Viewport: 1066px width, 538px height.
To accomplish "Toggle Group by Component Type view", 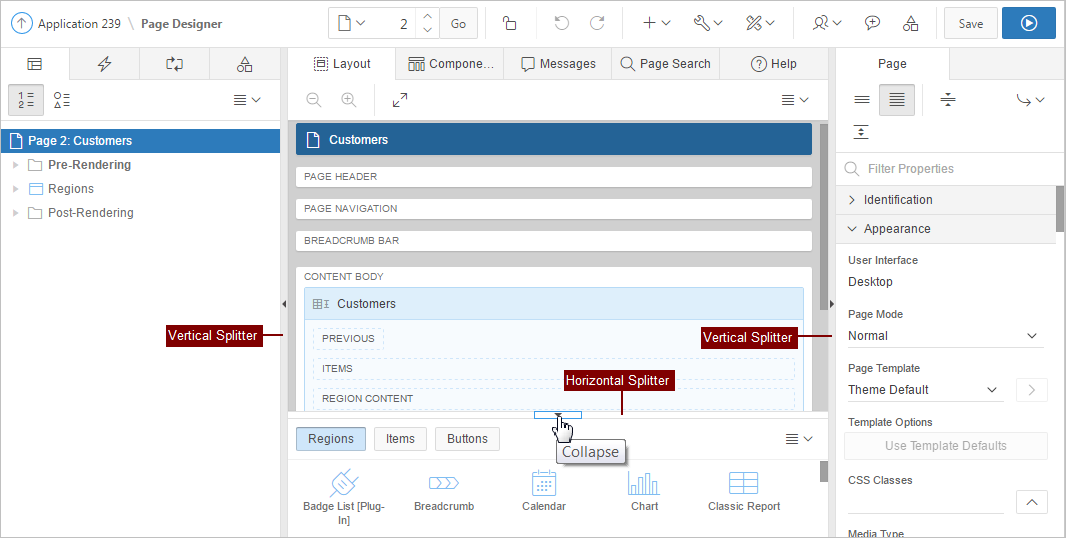I will (62, 100).
